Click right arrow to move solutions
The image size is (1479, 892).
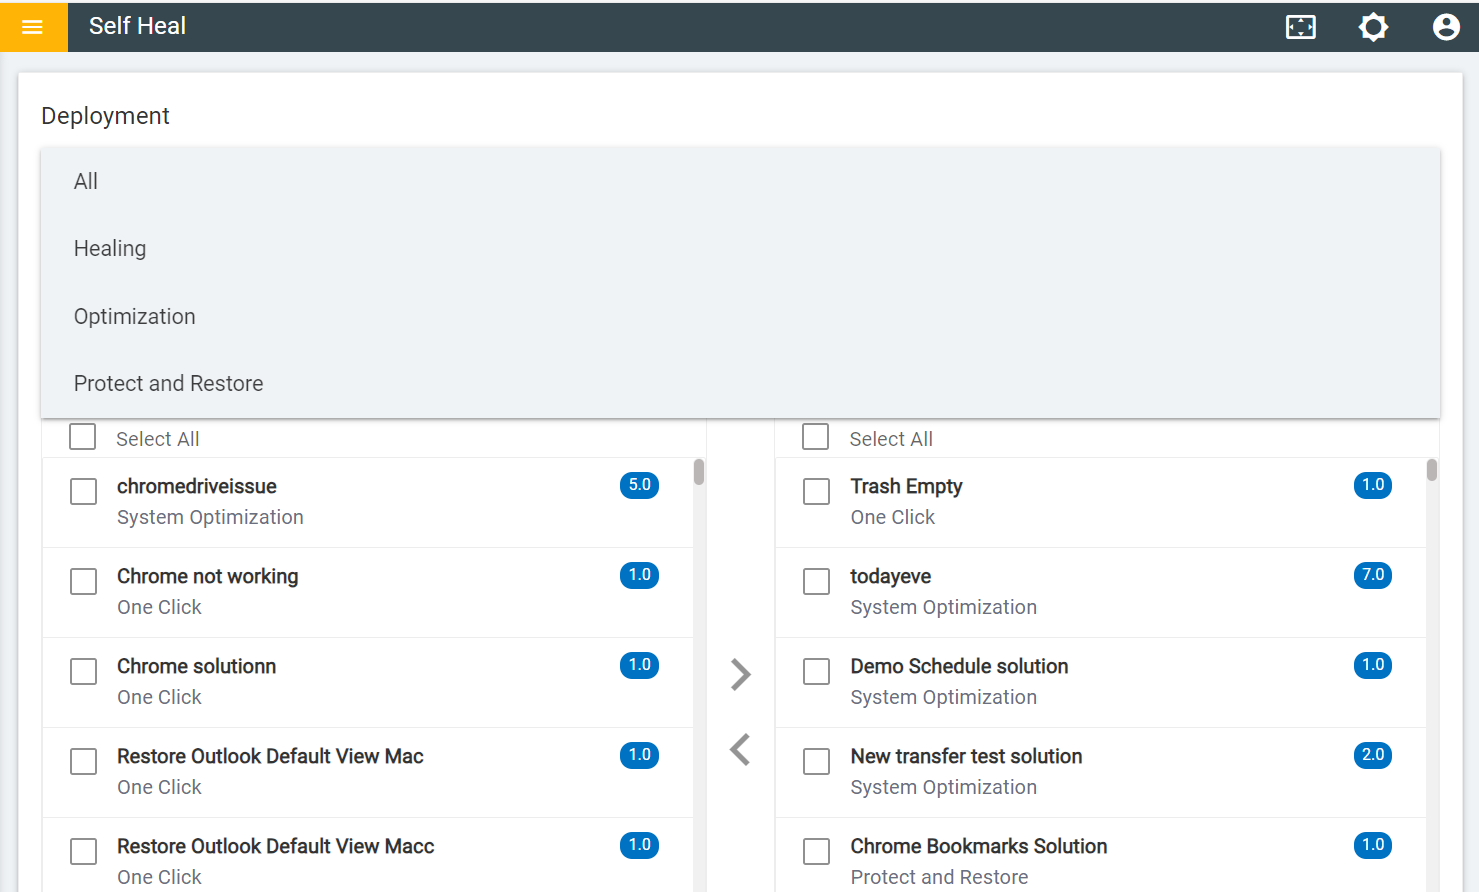(x=740, y=675)
